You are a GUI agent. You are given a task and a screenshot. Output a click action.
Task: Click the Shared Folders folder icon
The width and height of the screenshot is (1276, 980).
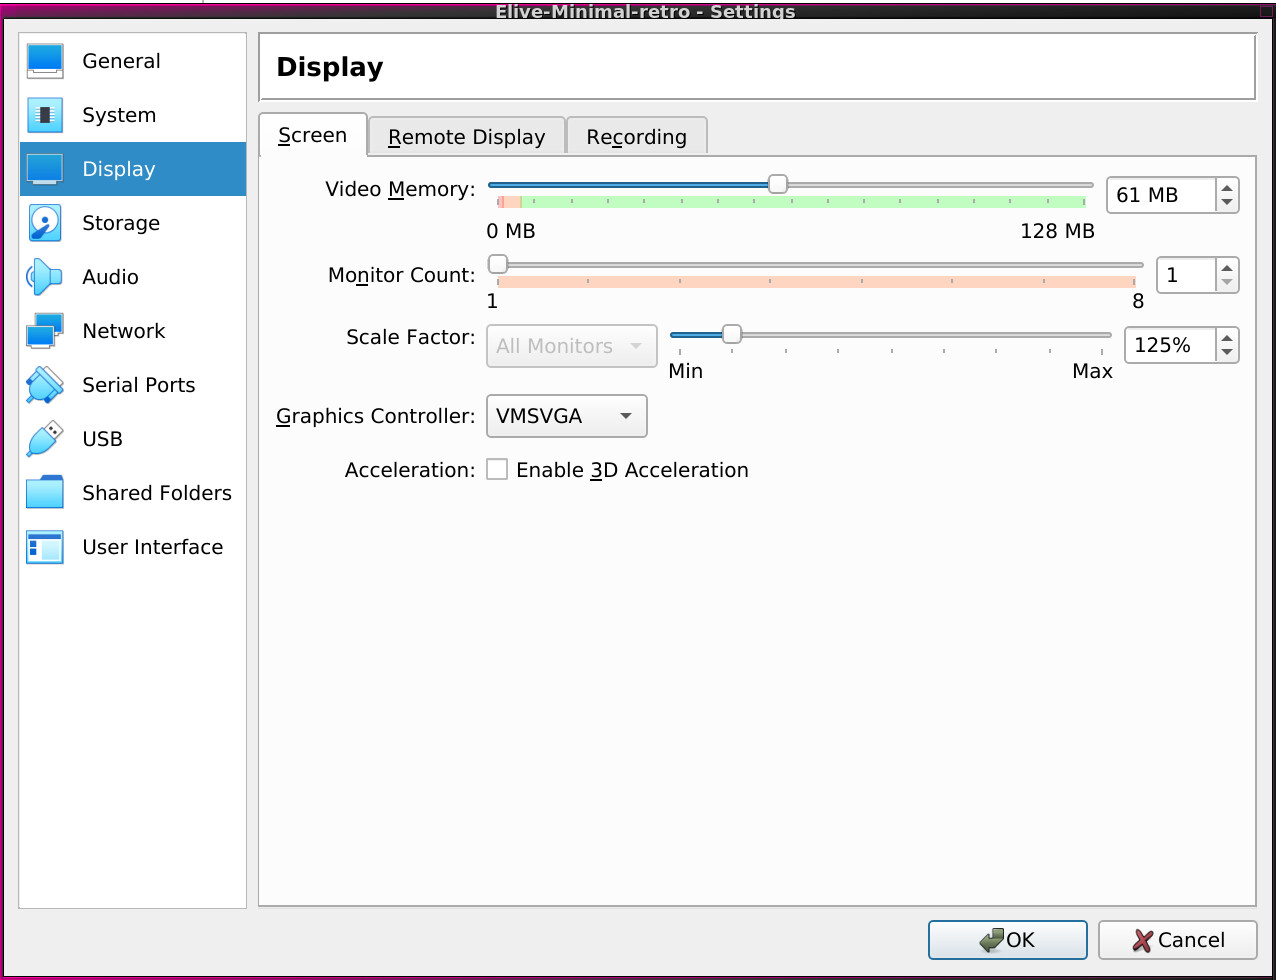click(x=45, y=493)
